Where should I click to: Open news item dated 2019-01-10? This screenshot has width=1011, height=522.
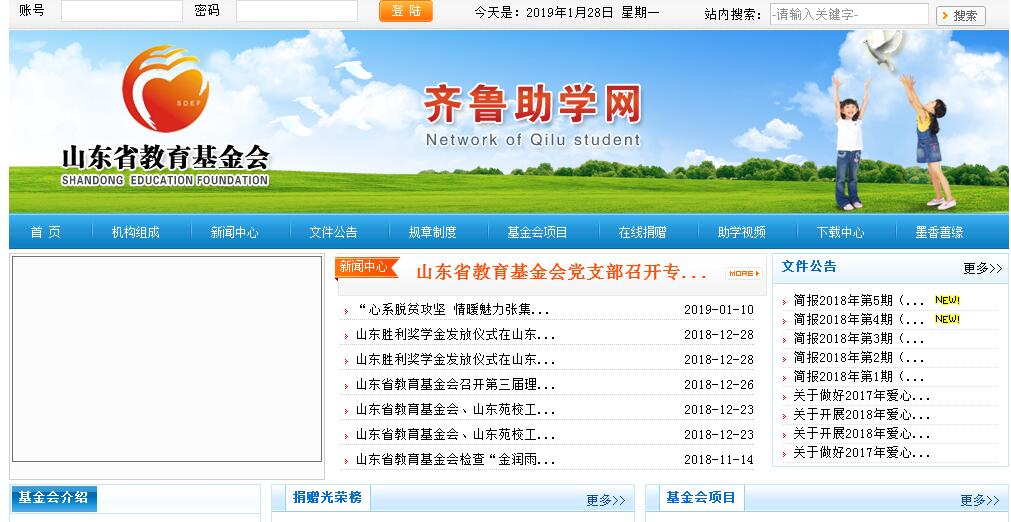(x=453, y=310)
